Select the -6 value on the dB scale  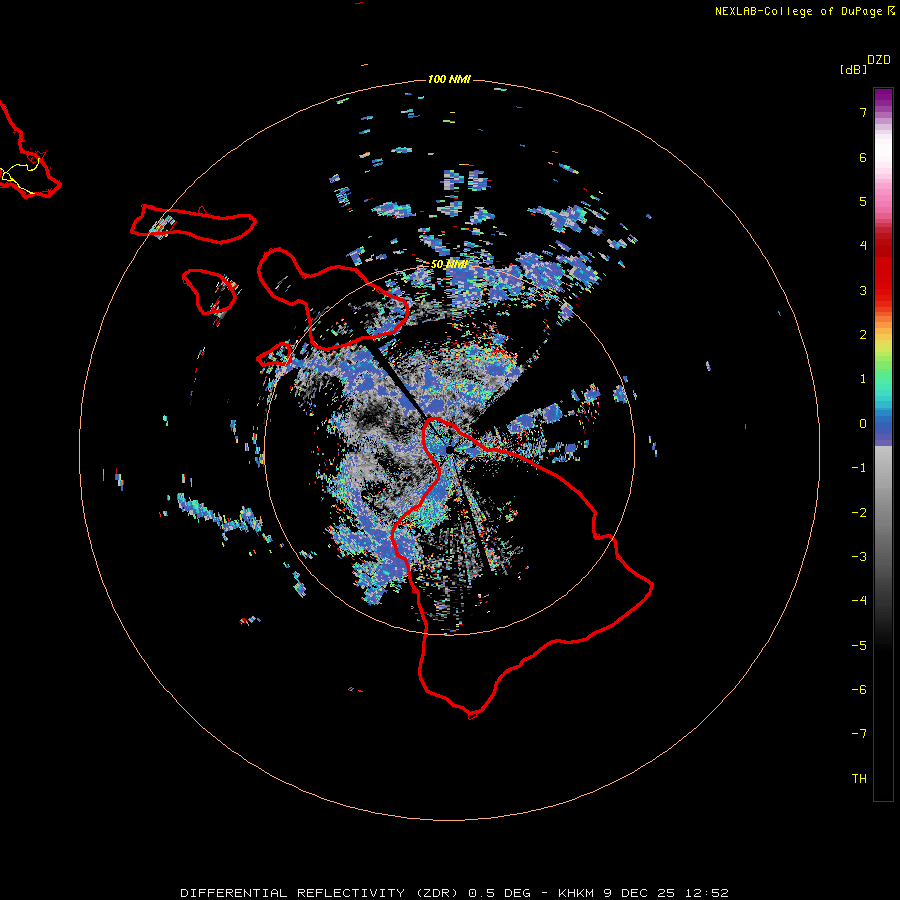tap(859, 690)
